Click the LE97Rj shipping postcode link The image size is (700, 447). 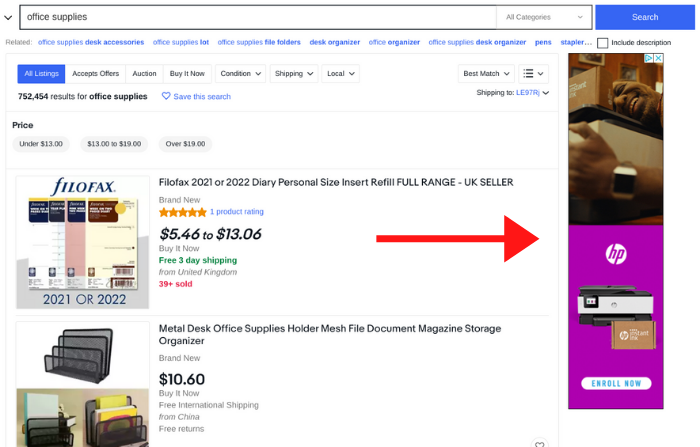coord(528,93)
